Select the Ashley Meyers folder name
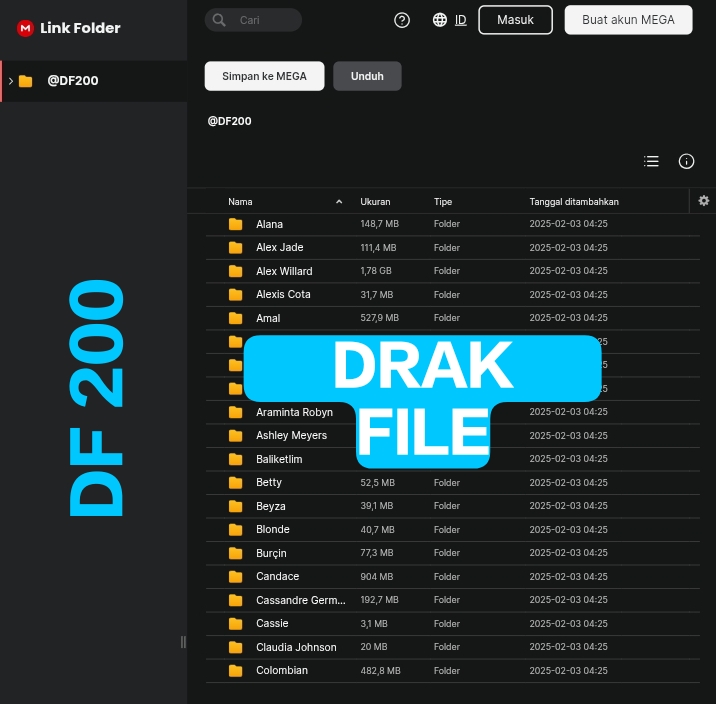This screenshot has height=704, width=716. coord(291,436)
